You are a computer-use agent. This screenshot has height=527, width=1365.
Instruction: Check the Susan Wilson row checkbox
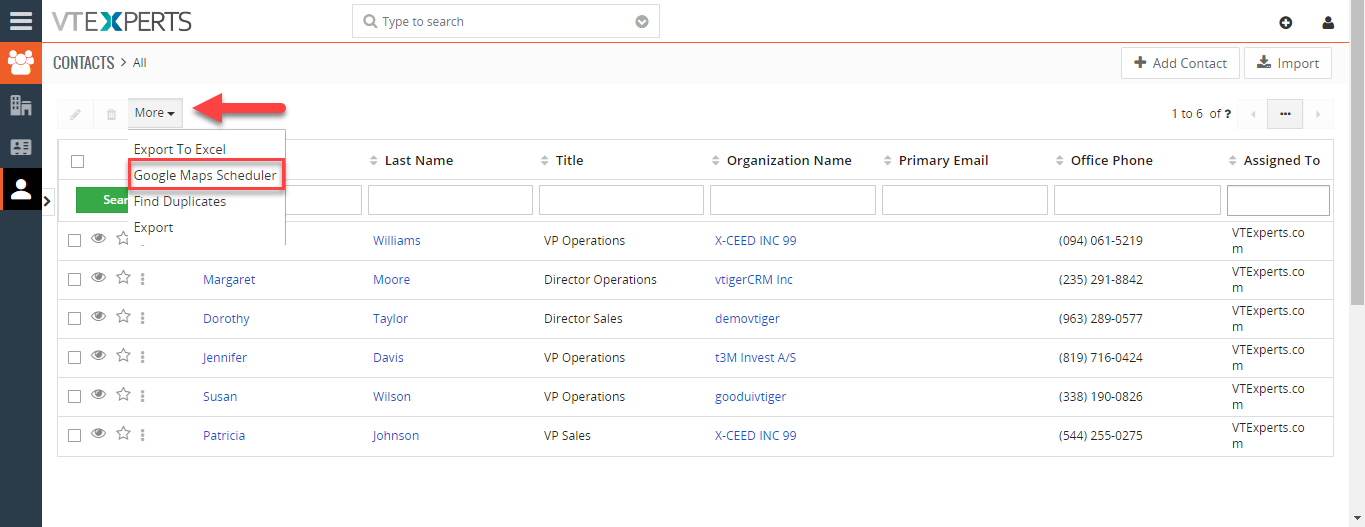pyautogui.click(x=74, y=397)
